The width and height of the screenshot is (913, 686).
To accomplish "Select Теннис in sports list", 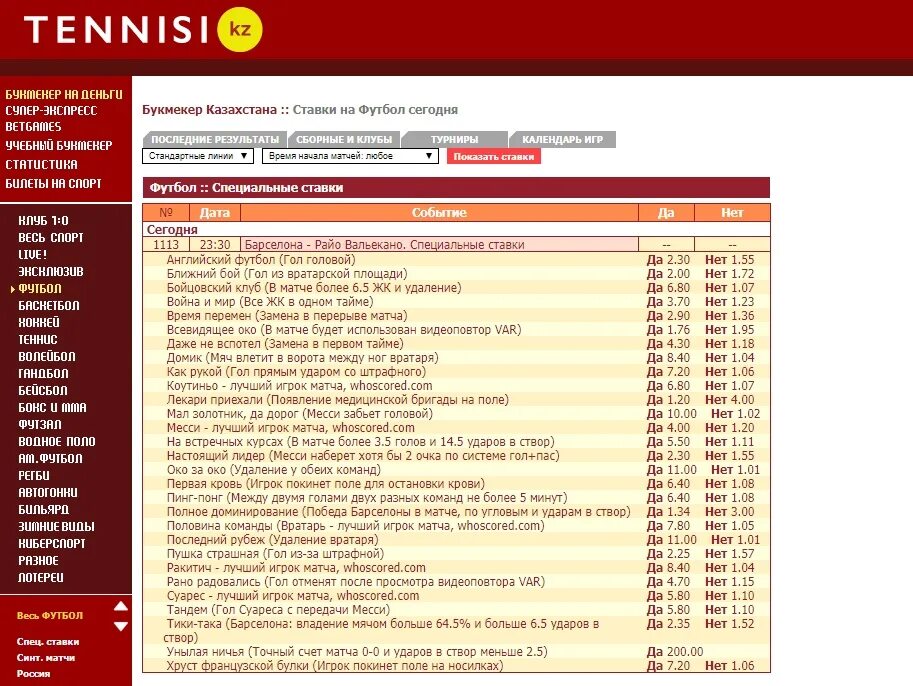I will (38, 340).
